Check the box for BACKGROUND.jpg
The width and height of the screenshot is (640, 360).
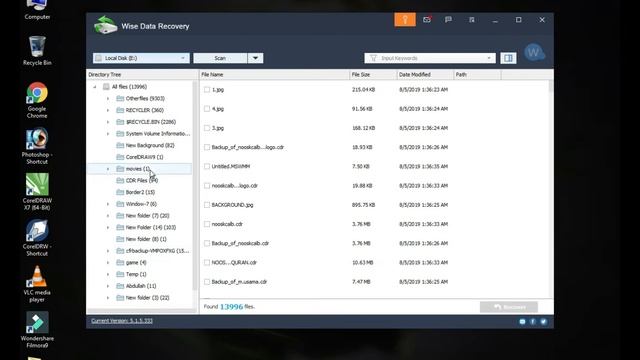tap(207, 205)
